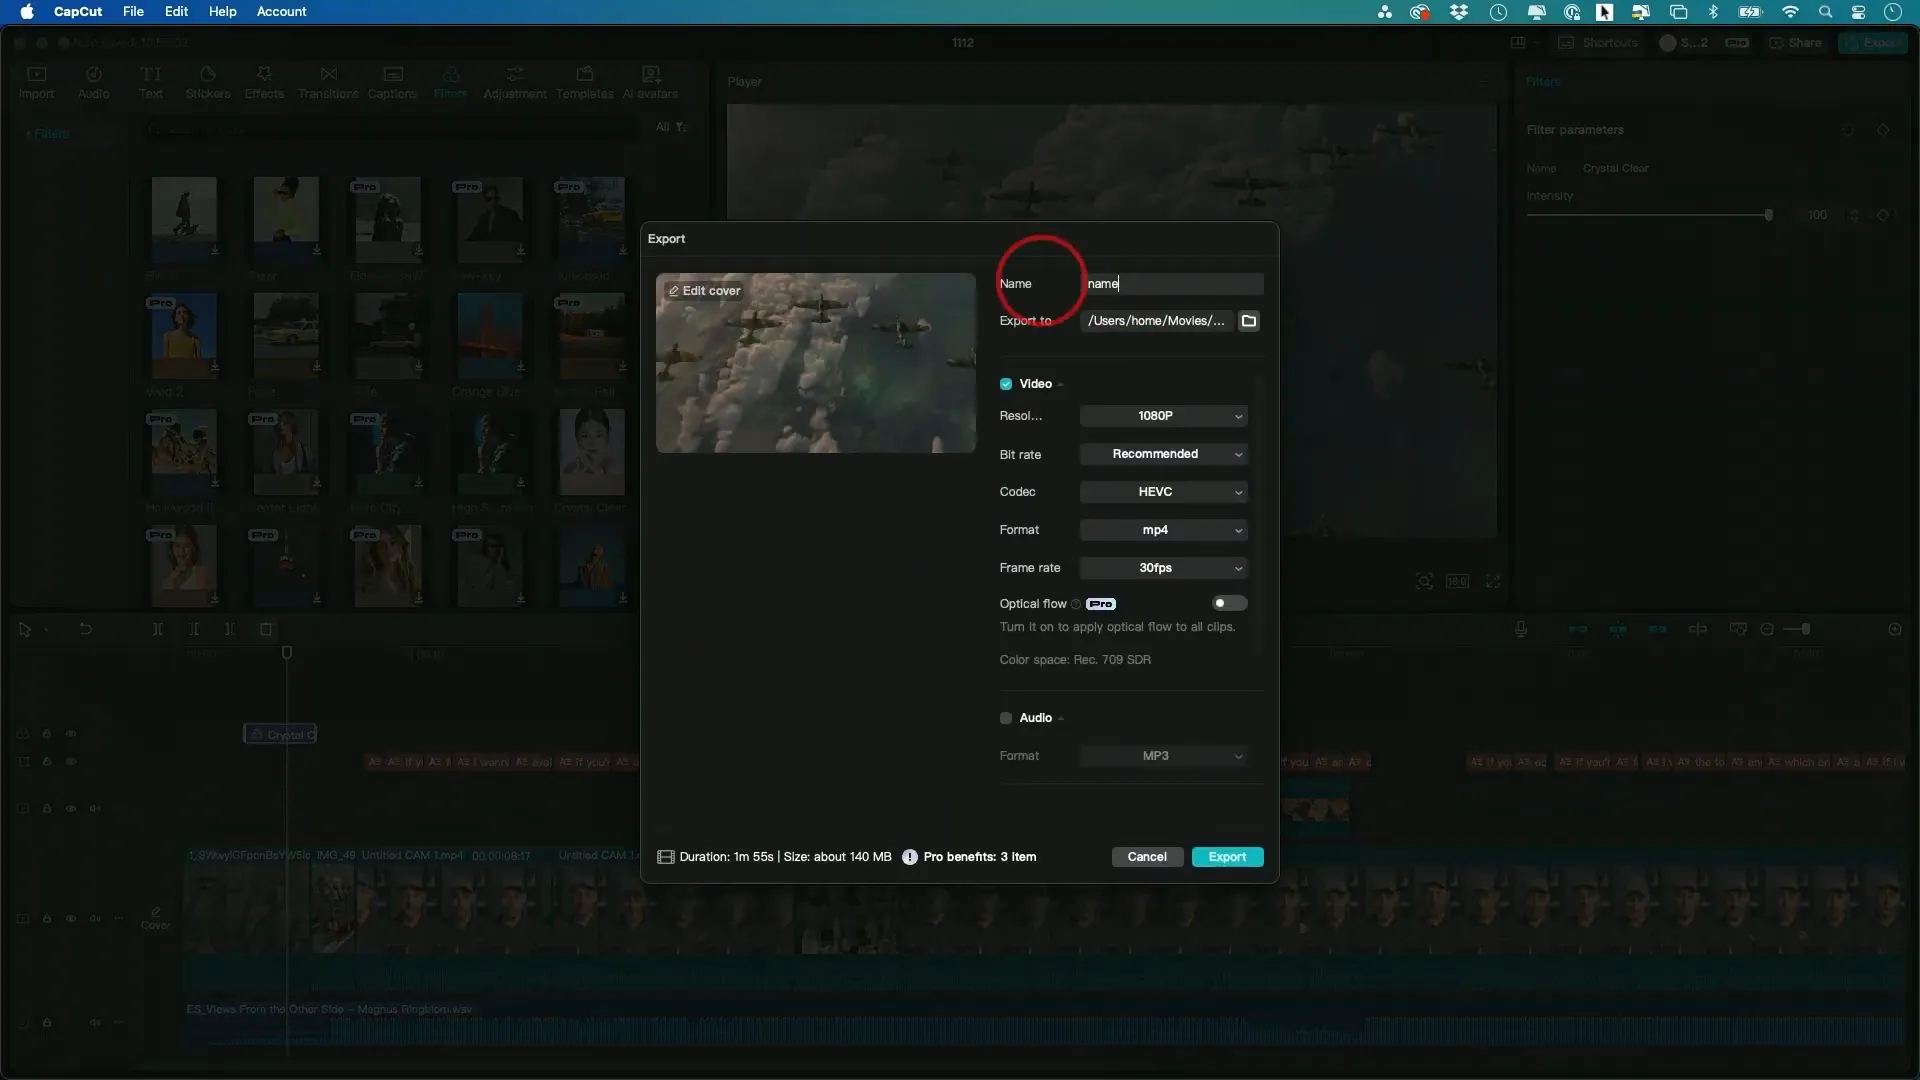Click the Captions tool icon
This screenshot has width=1920, height=1080.
point(393,80)
